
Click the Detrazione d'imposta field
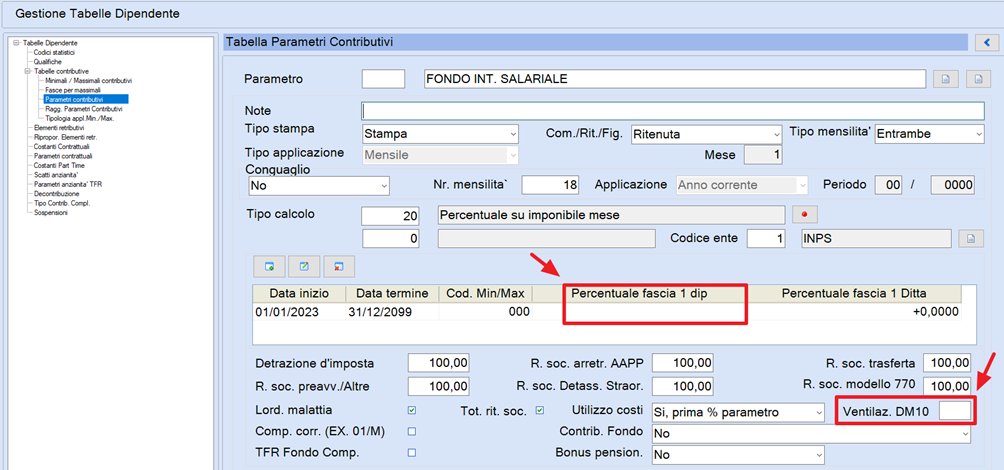439,363
